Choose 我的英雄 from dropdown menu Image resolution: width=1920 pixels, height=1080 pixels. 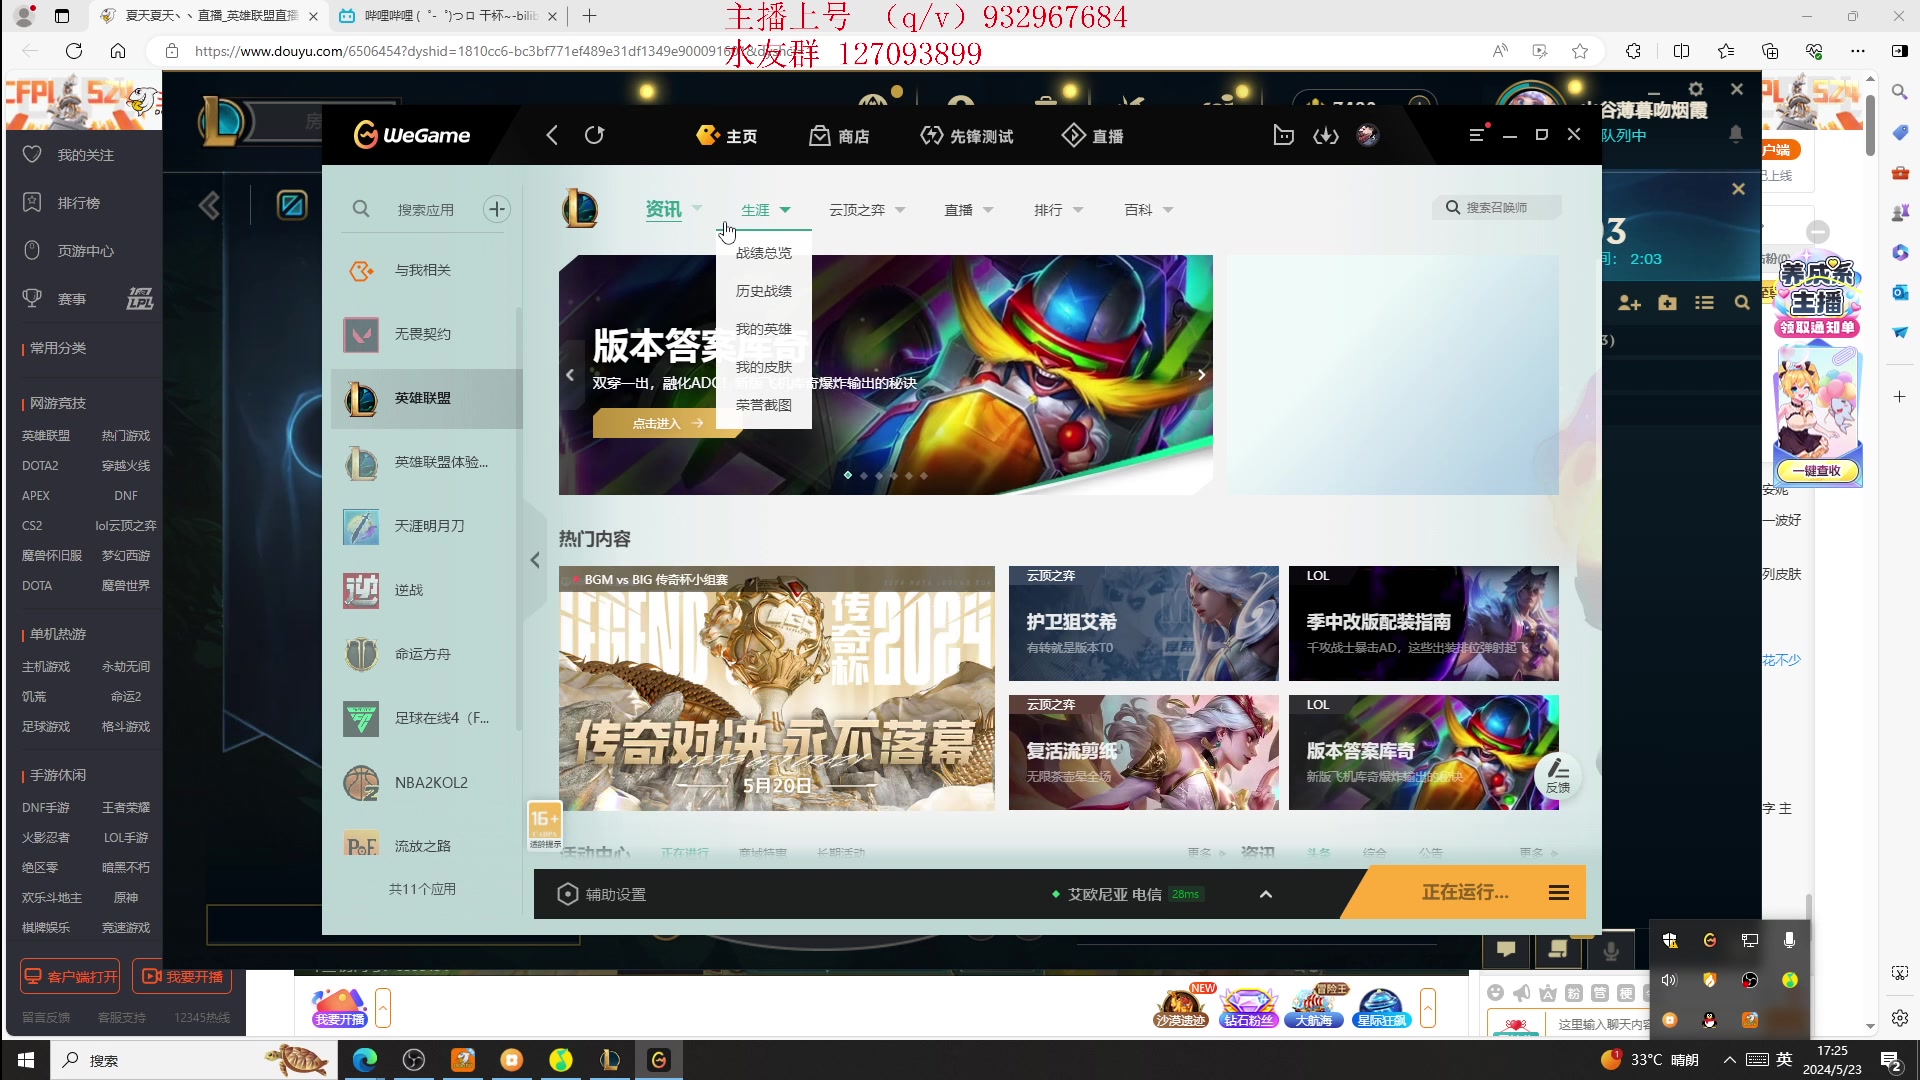764,329
